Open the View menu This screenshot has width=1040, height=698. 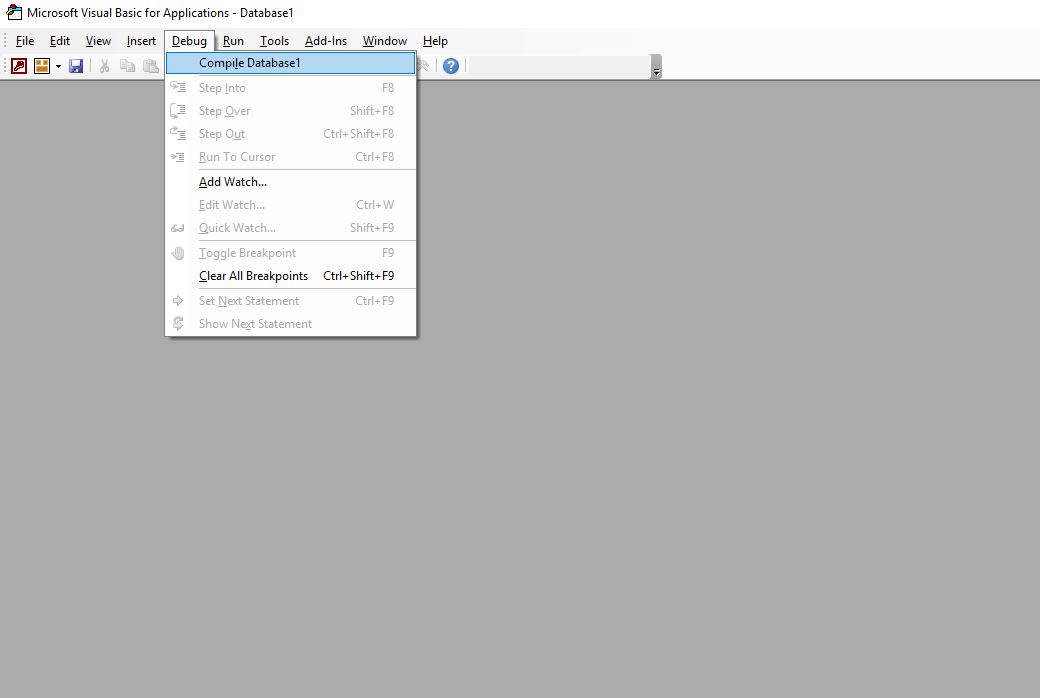[x=98, y=41]
